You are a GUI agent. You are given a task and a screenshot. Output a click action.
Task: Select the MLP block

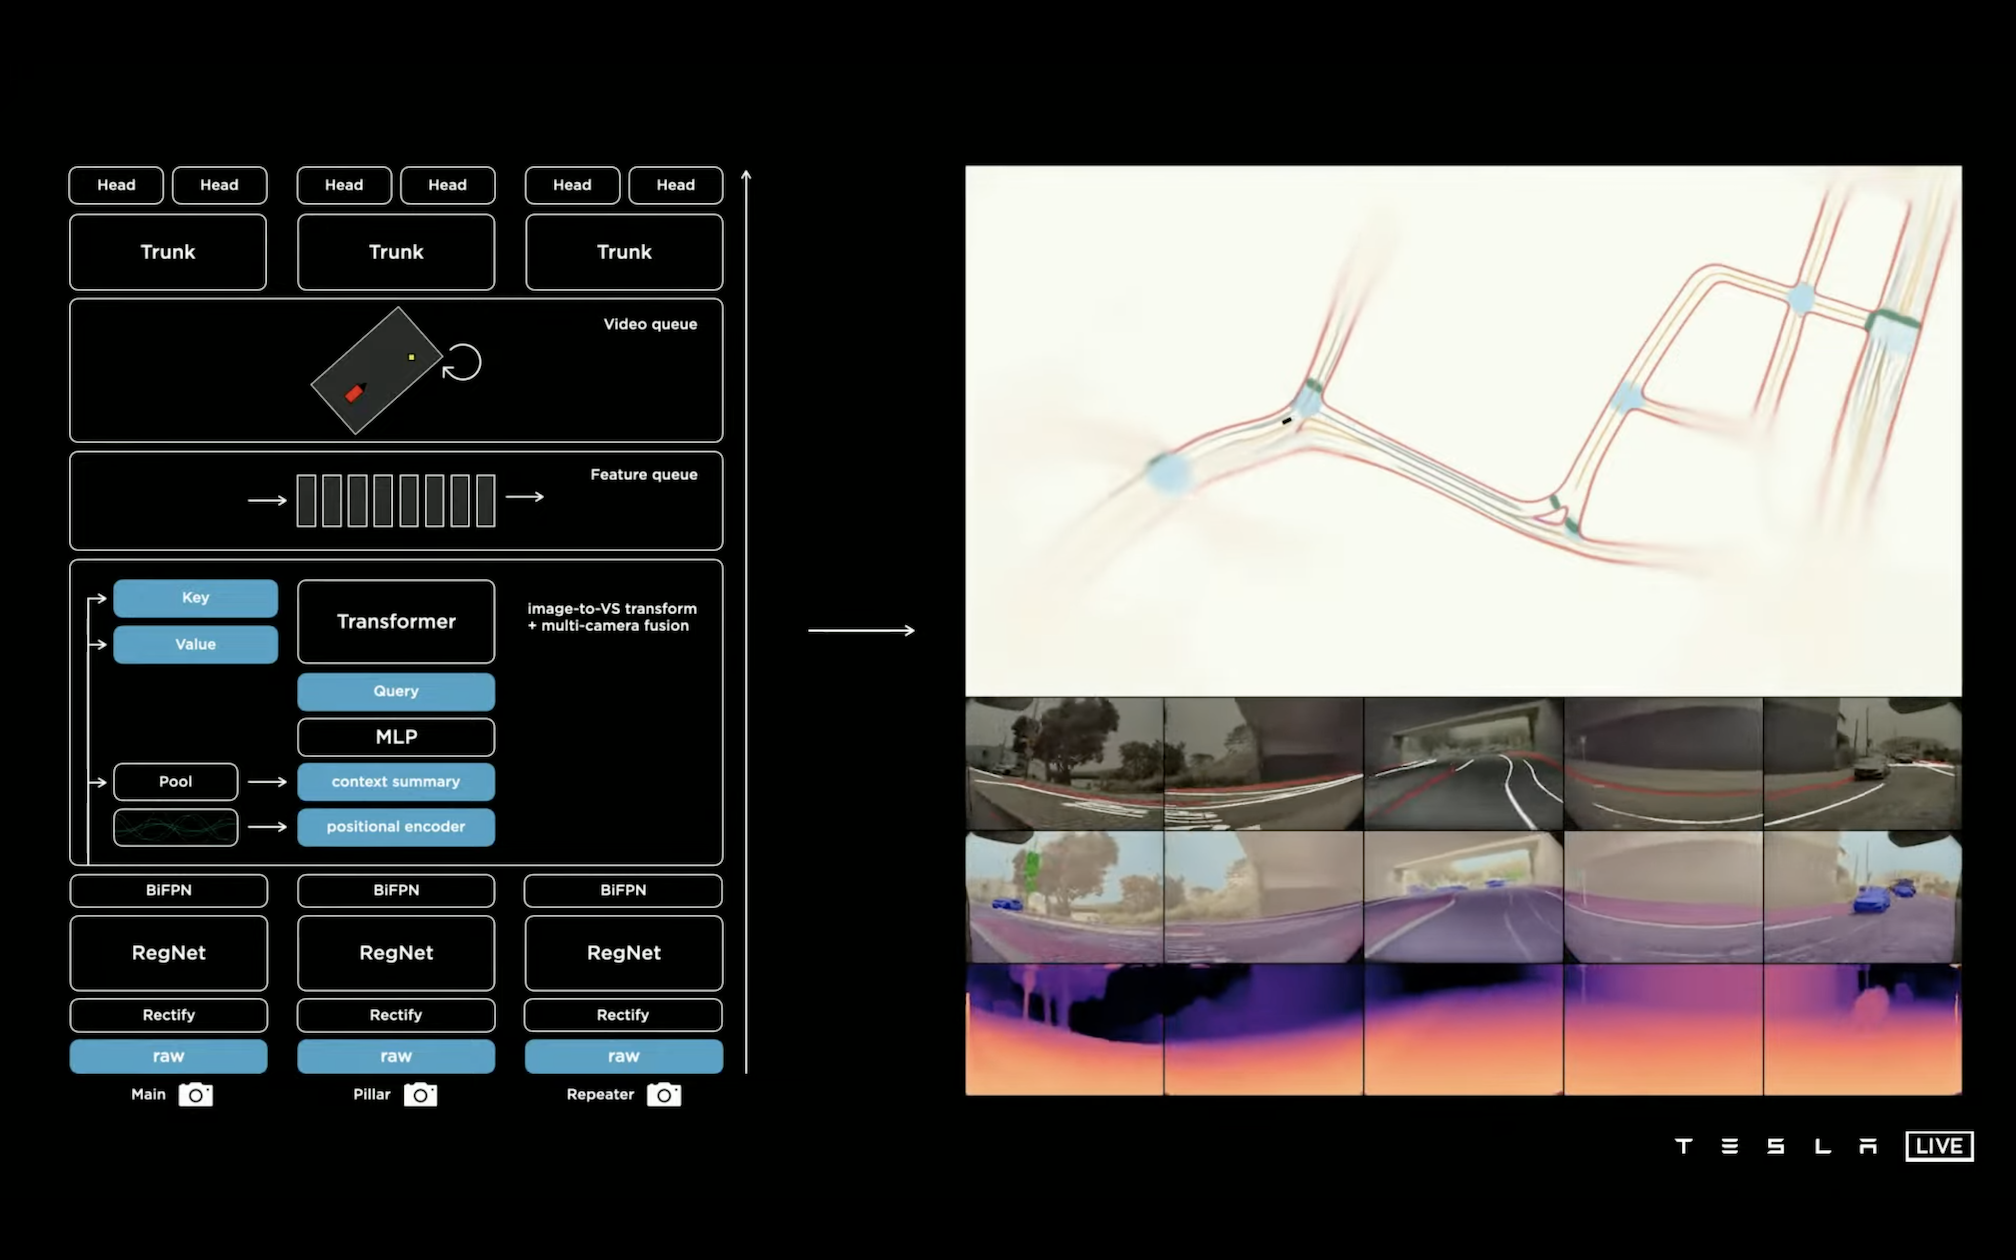(396, 737)
